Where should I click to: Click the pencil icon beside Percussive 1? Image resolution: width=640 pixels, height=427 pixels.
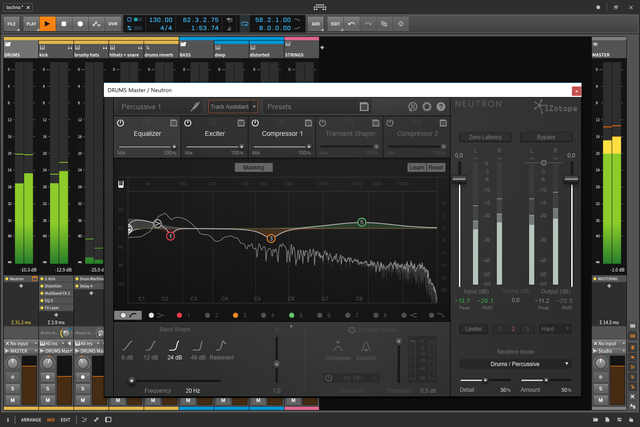(195, 107)
